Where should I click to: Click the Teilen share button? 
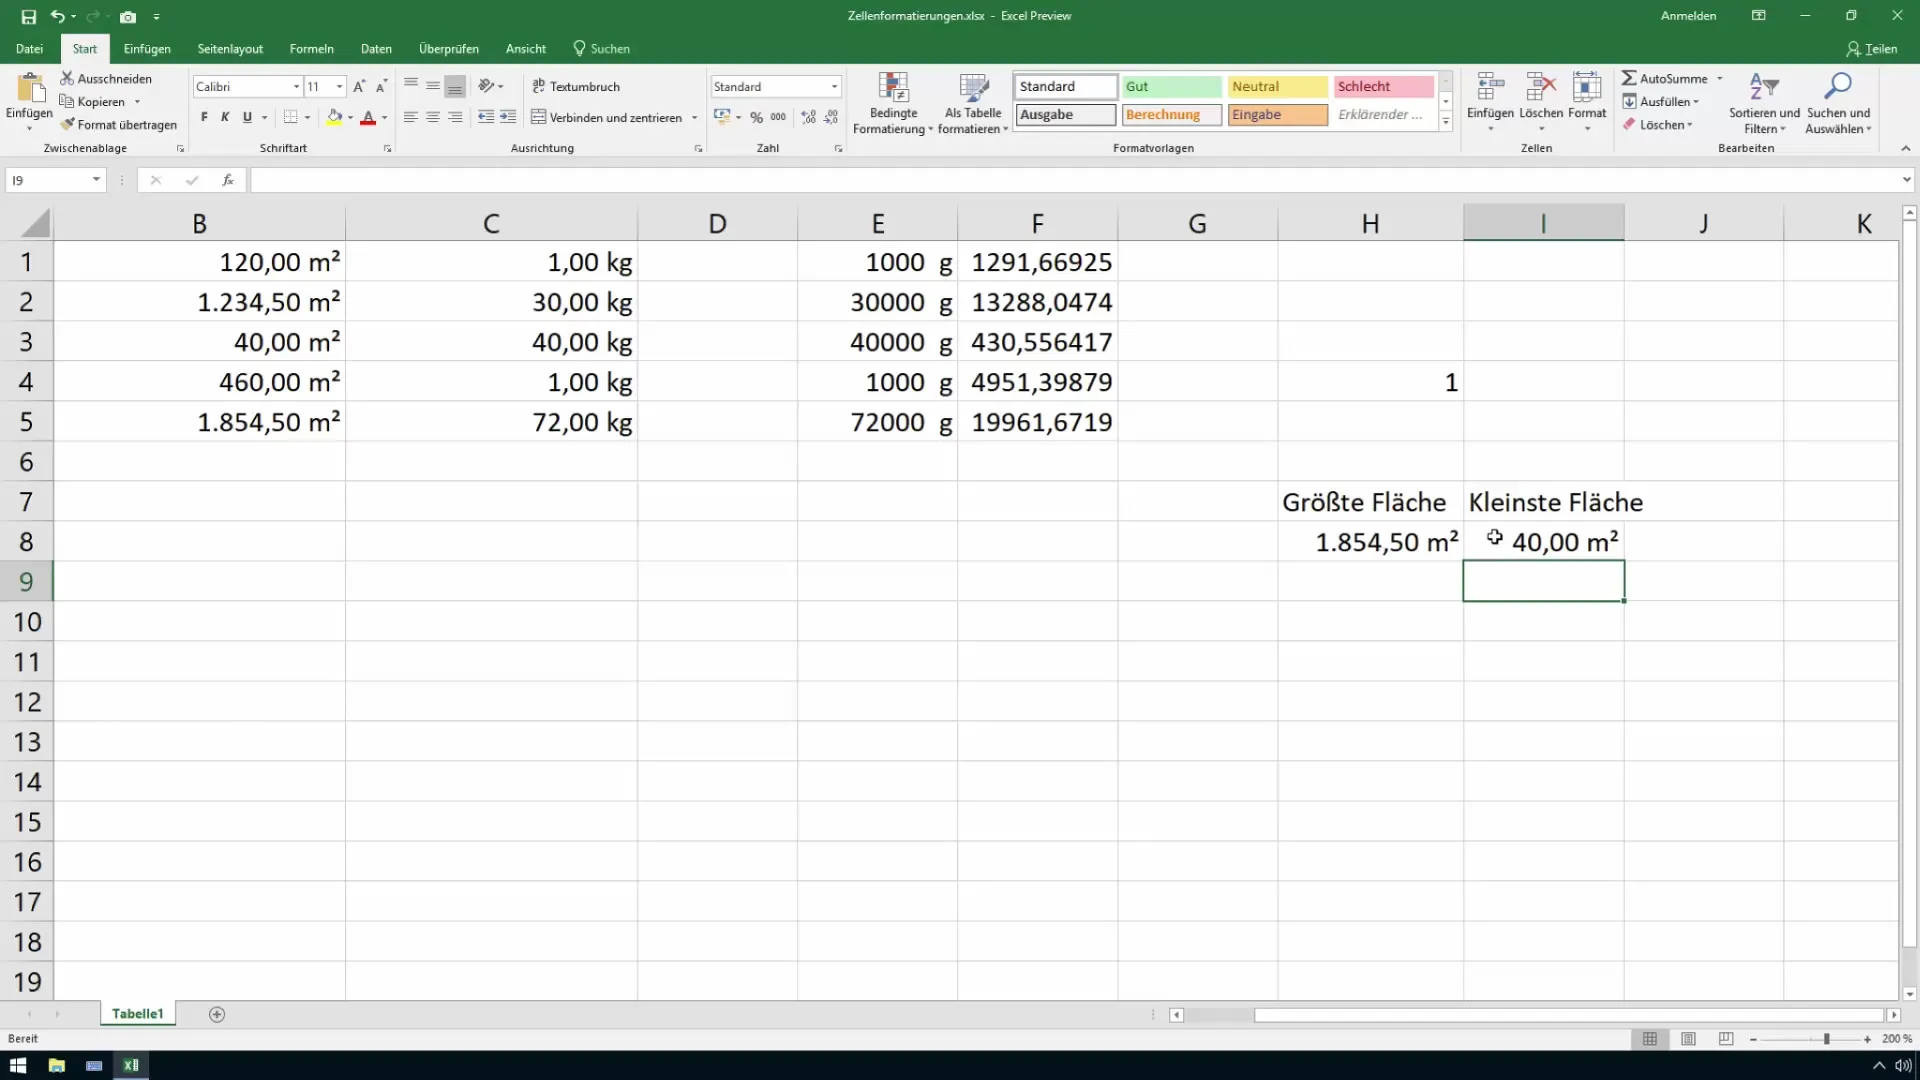click(x=1872, y=49)
